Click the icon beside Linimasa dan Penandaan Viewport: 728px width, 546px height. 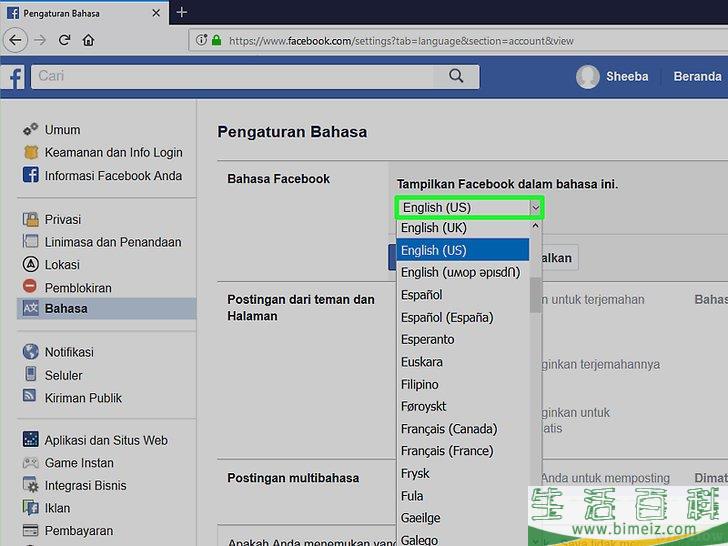click(31, 241)
